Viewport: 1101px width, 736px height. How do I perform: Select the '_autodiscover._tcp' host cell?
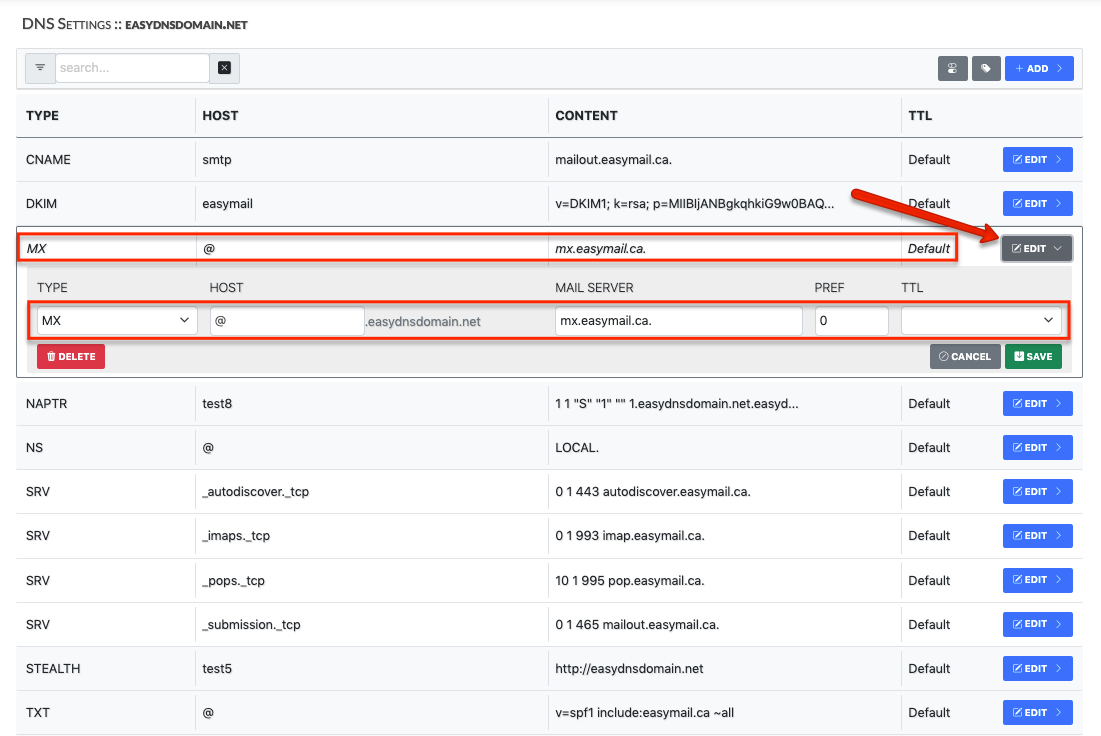256,492
